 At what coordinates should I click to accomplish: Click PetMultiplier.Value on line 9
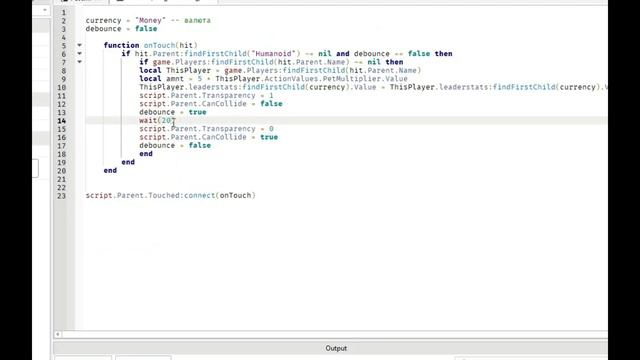pyautogui.click(x=365, y=79)
